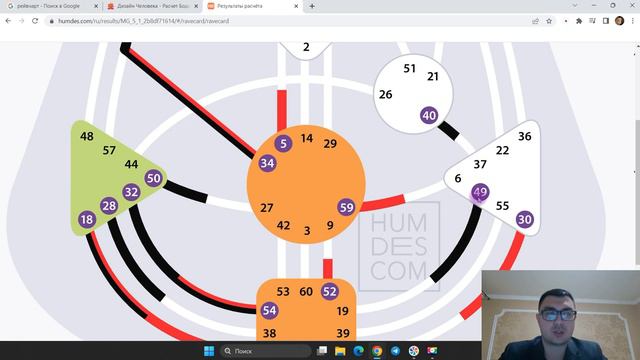
Task: Bookmark this page with the star icon
Action: click(x=549, y=21)
